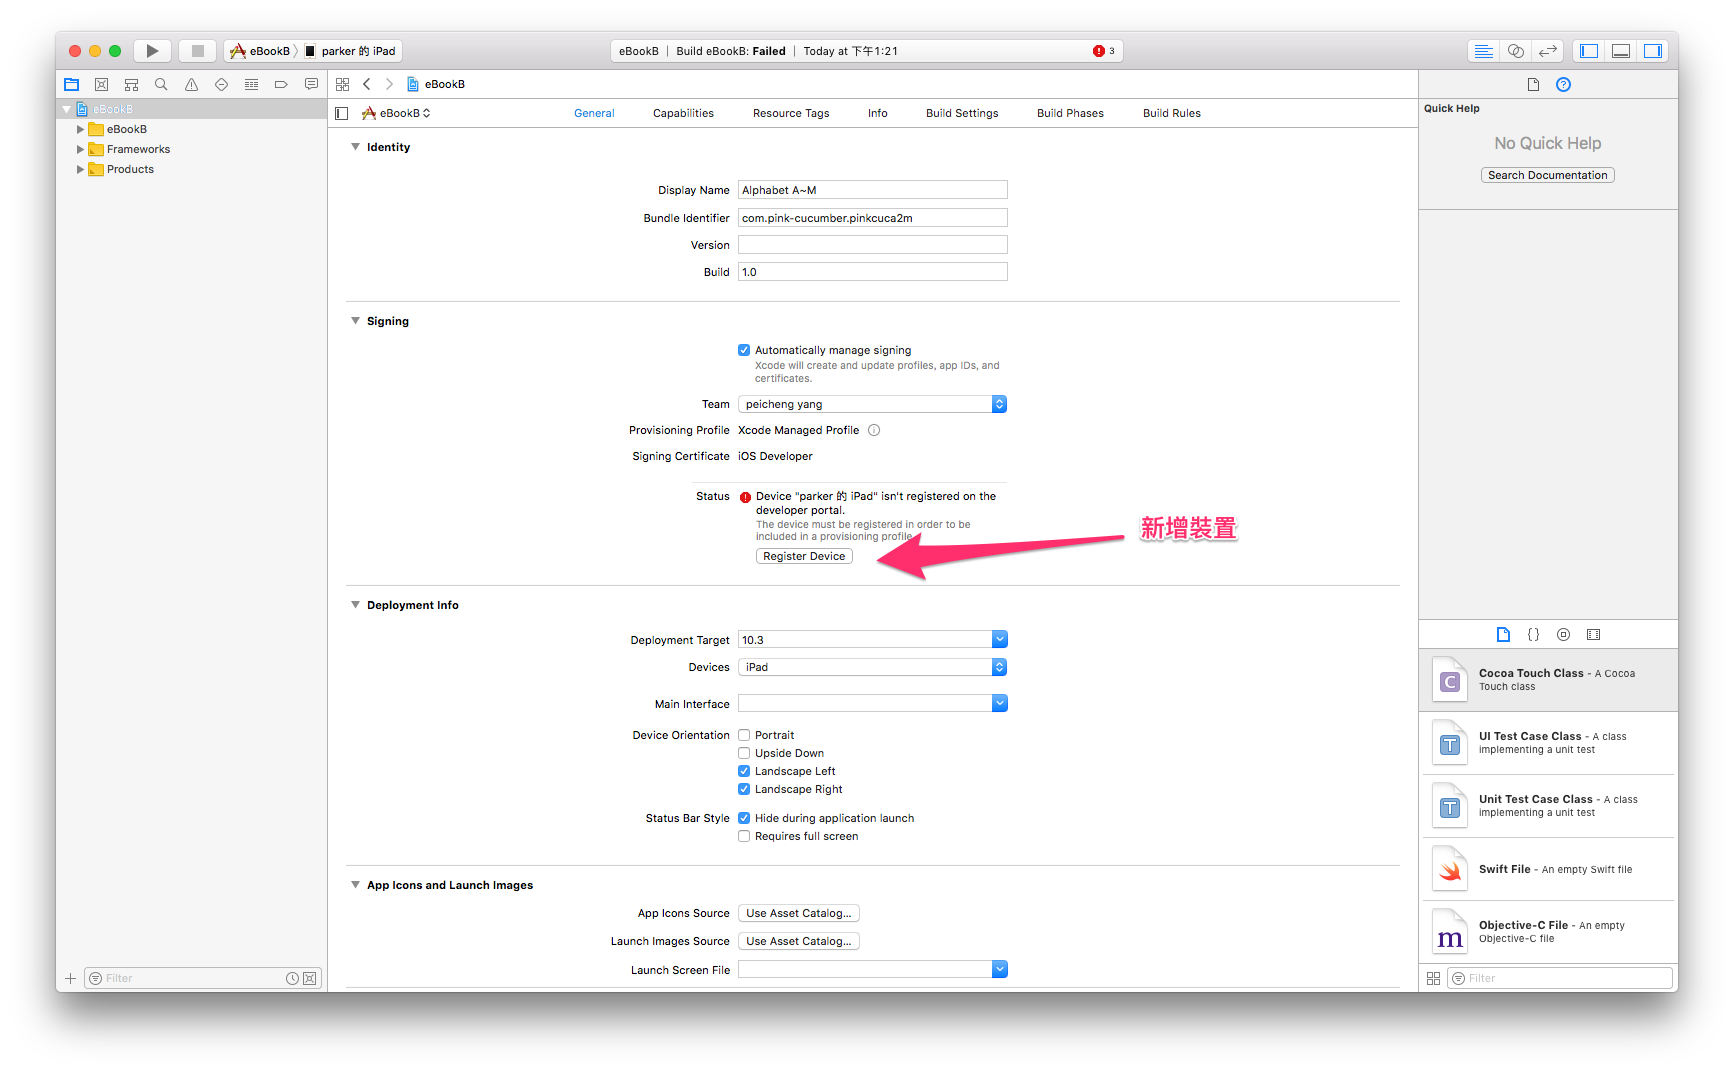Open the Issue navigator warning icon

coord(191,85)
